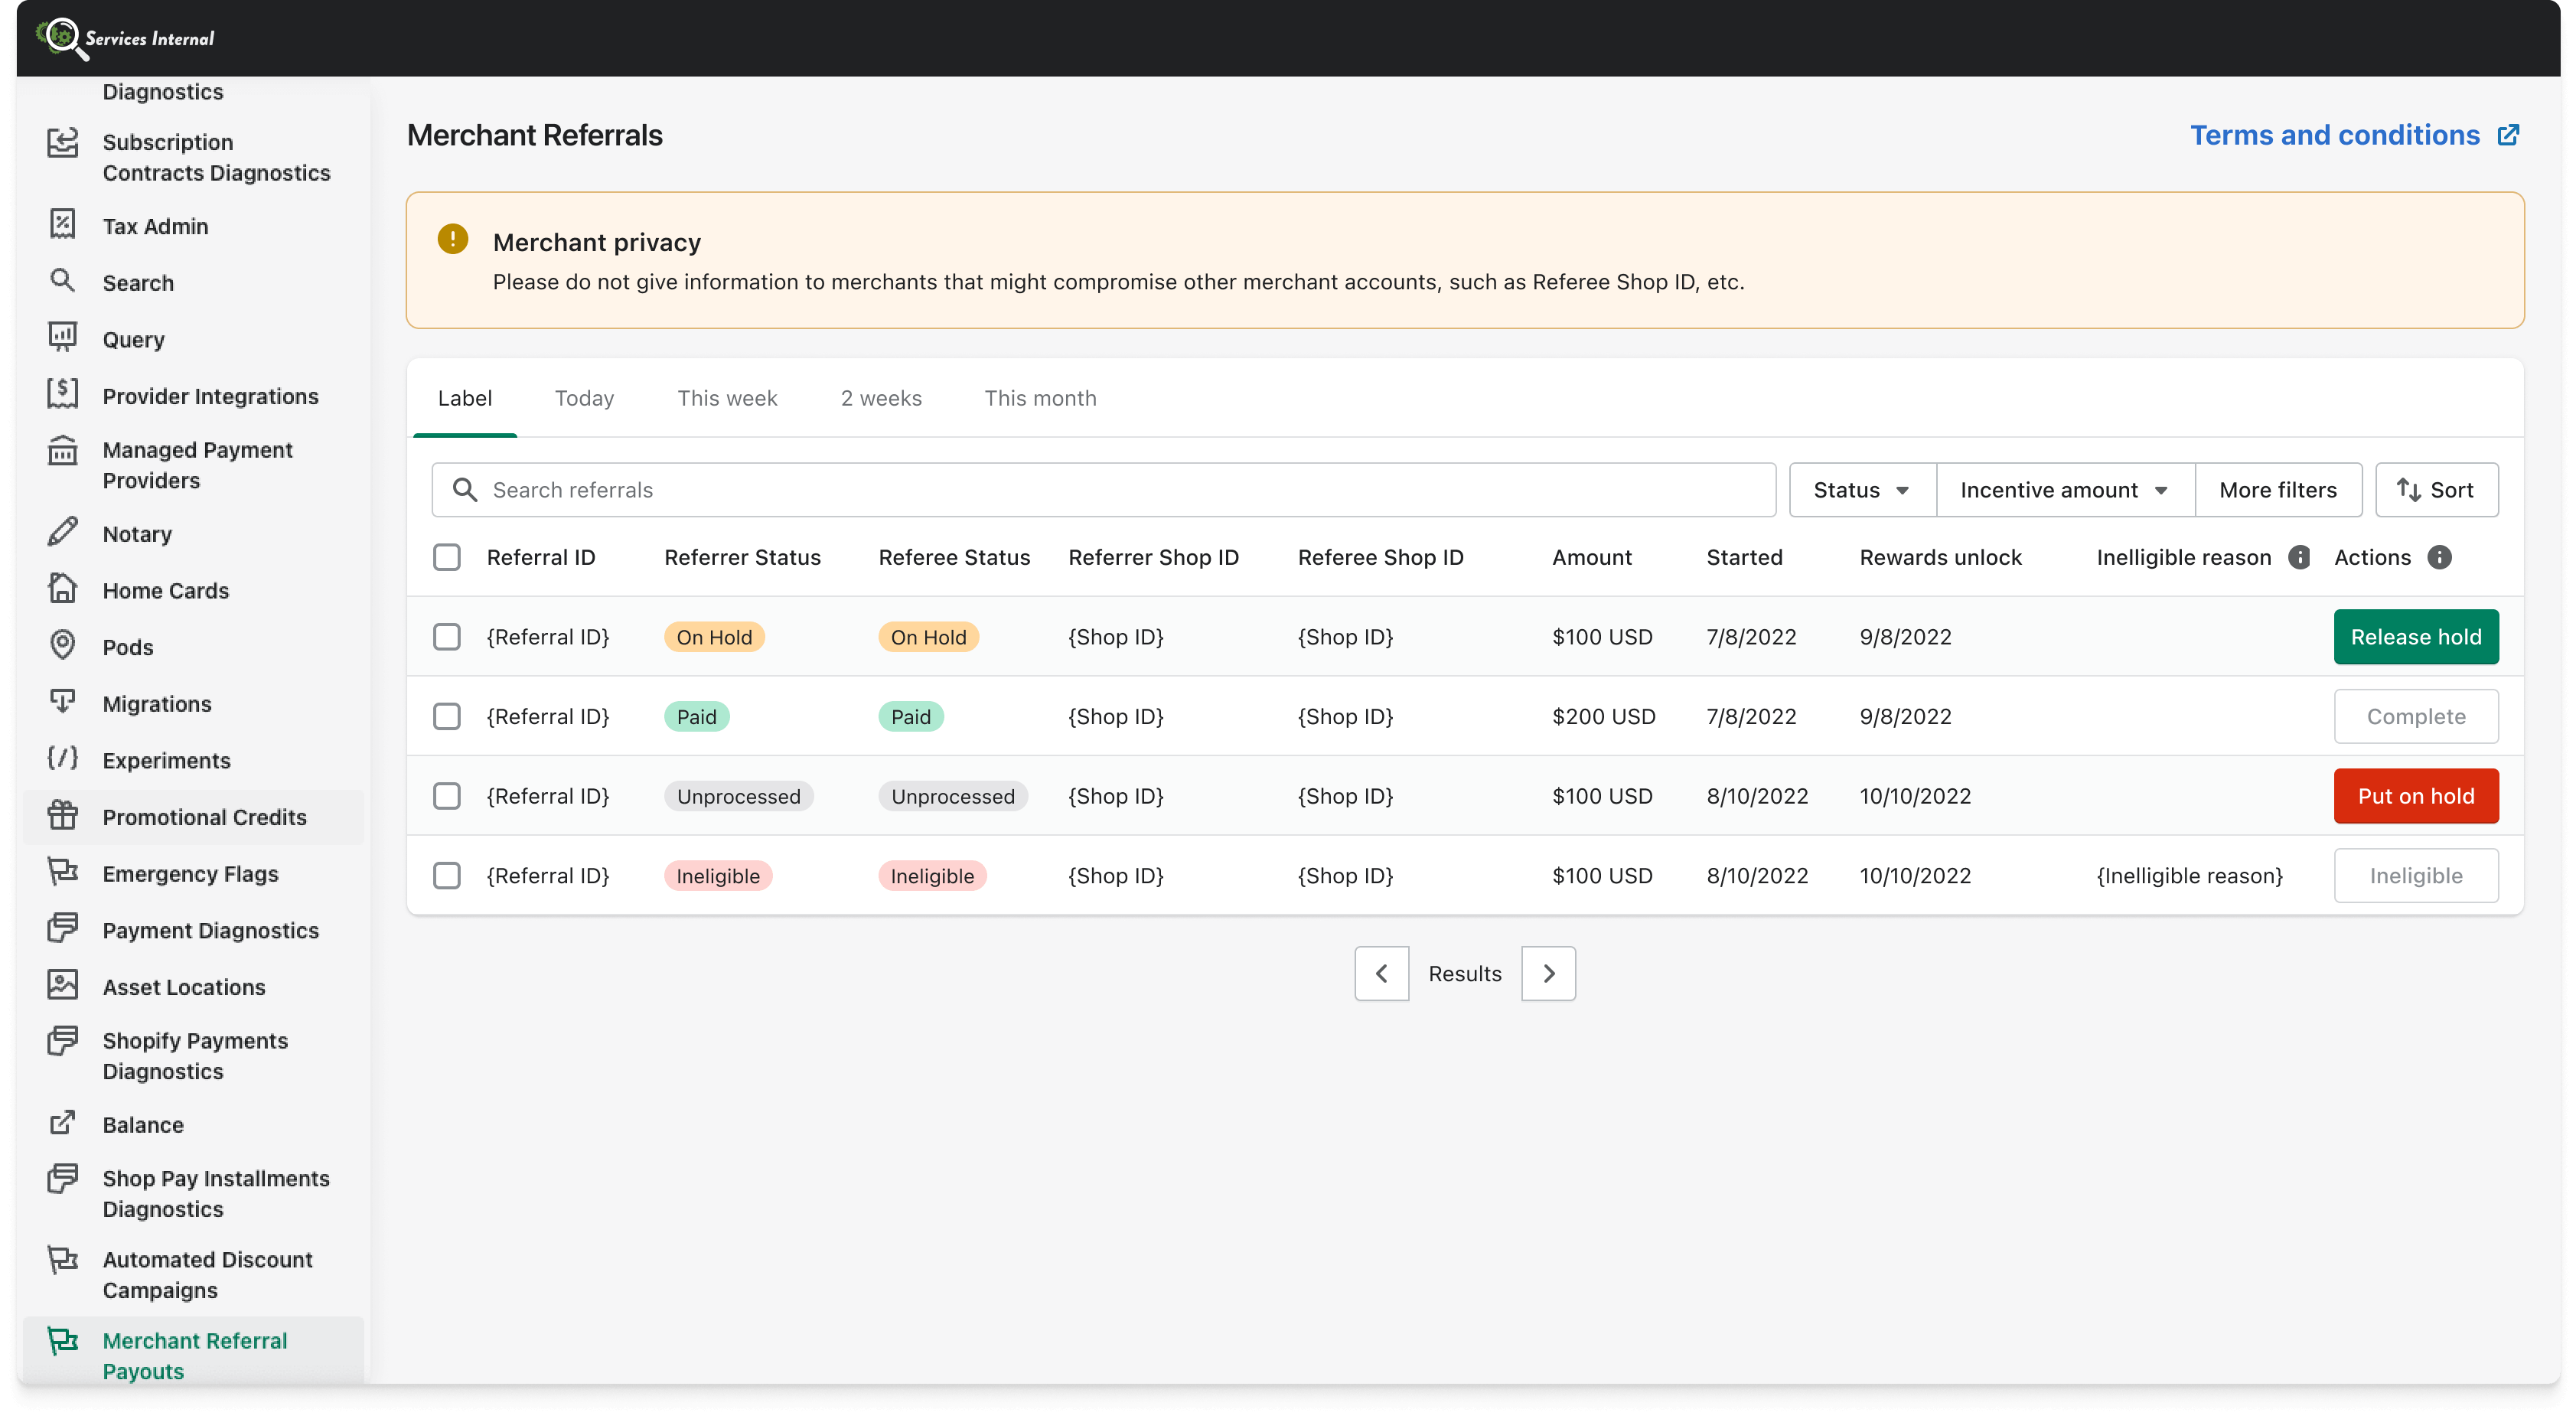Click the Provider Integrations icon
2576x1419 pixels.
click(62, 394)
